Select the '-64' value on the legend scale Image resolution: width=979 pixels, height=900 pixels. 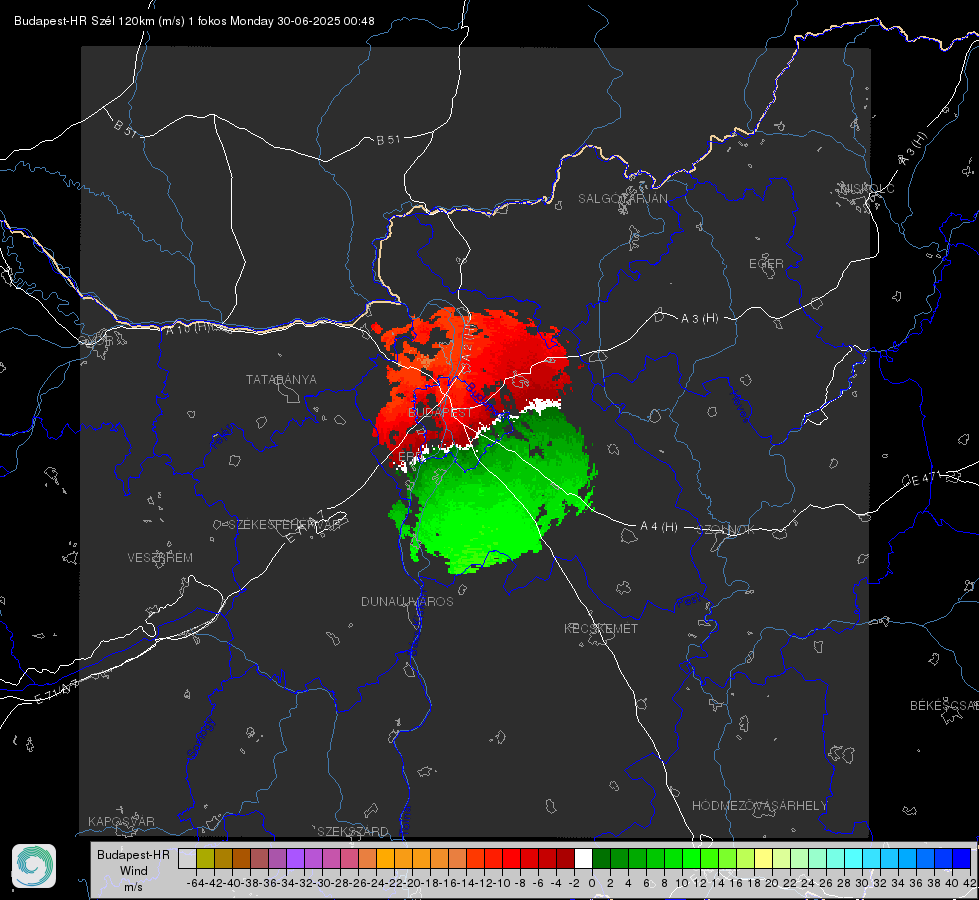tap(195, 883)
